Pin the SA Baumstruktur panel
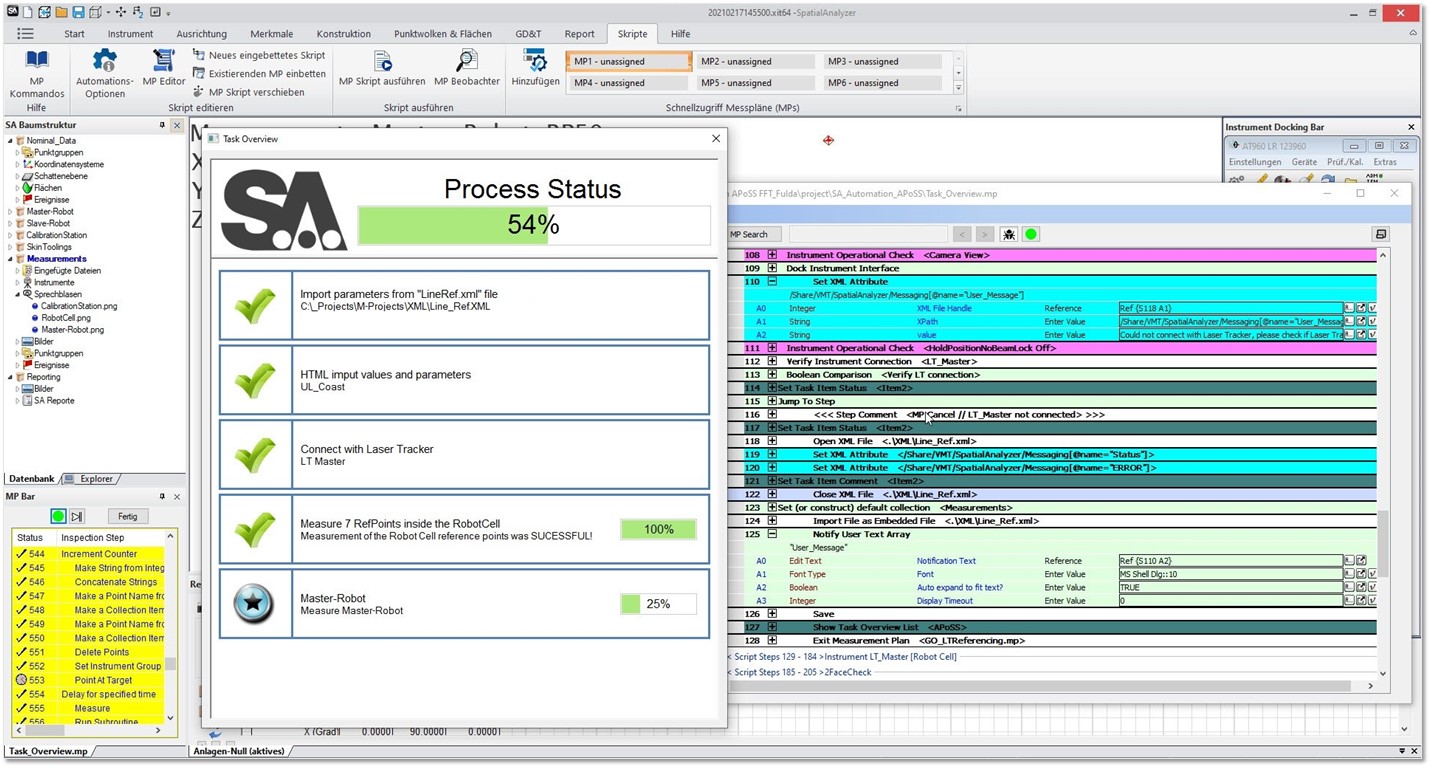The height and width of the screenshot is (768, 1431). pos(162,125)
